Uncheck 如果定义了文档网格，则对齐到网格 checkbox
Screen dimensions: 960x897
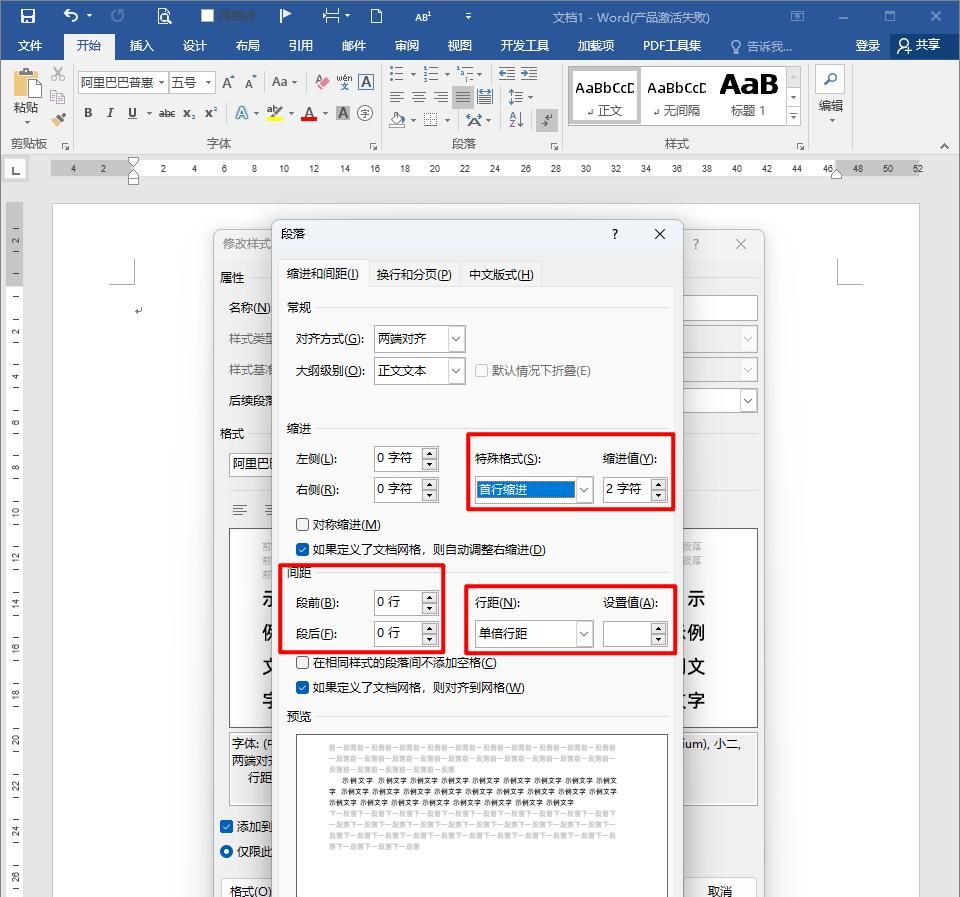(303, 687)
